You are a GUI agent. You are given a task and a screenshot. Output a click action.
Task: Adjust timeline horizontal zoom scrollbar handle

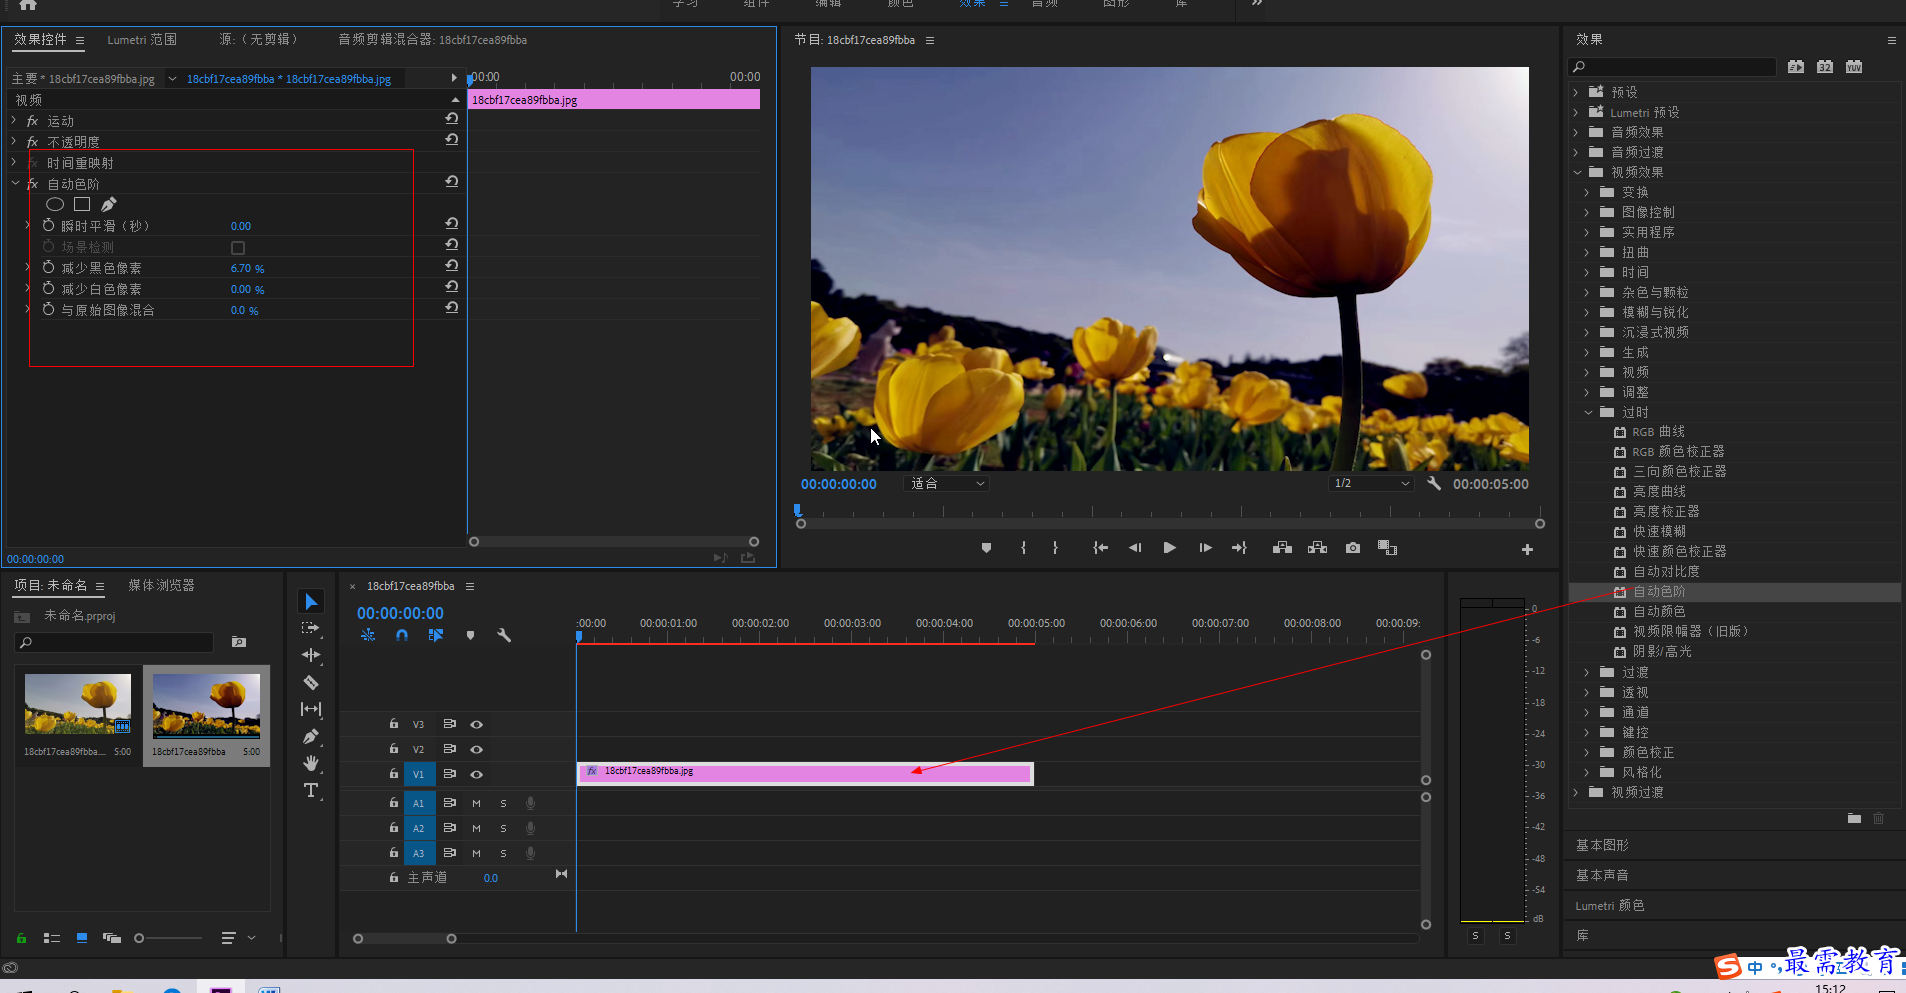point(451,938)
